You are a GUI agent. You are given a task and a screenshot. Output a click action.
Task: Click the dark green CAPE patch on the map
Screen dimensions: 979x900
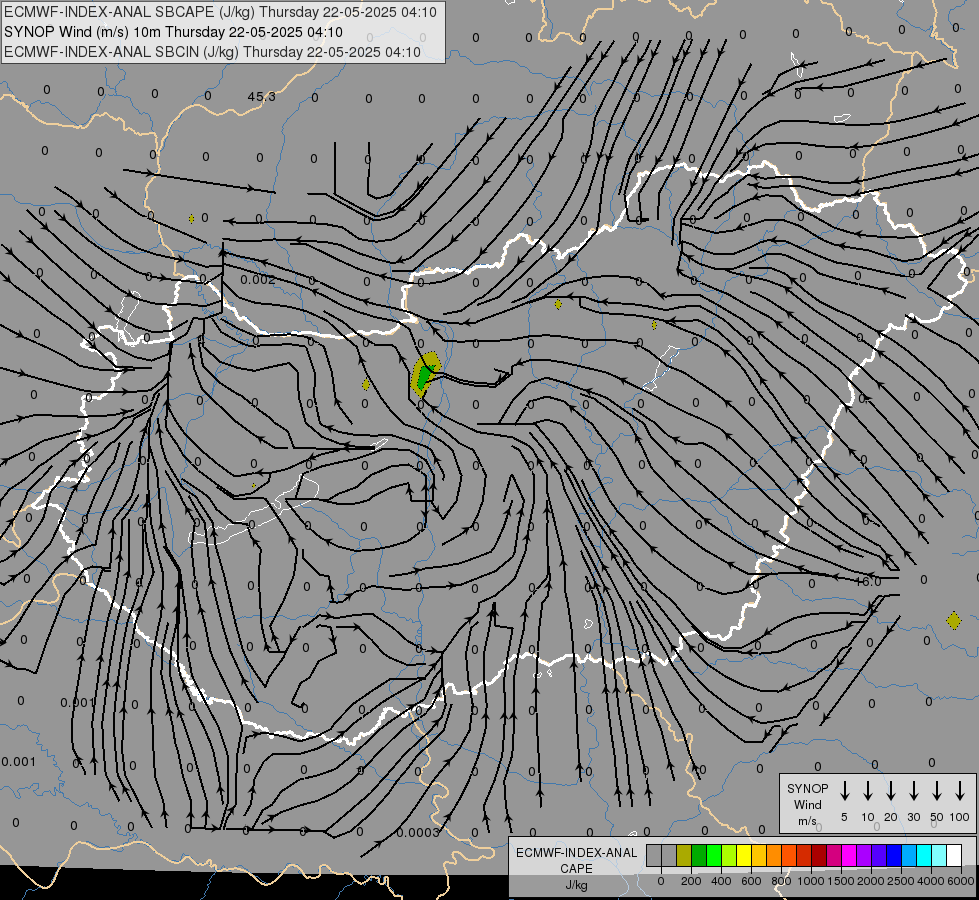[x=425, y=376]
